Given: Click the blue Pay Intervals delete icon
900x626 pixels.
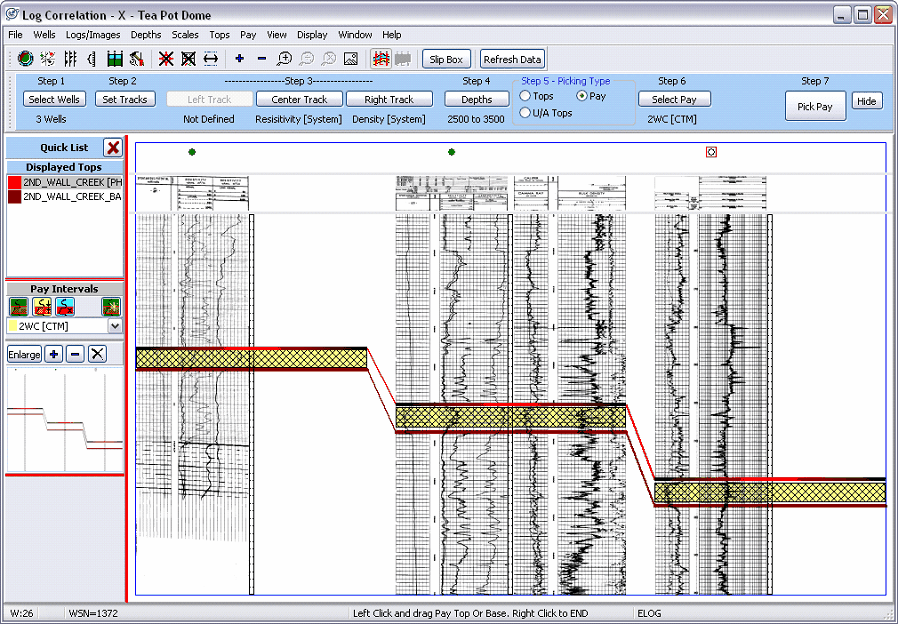Looking at the screenshot, I should (x=66, y=306).
